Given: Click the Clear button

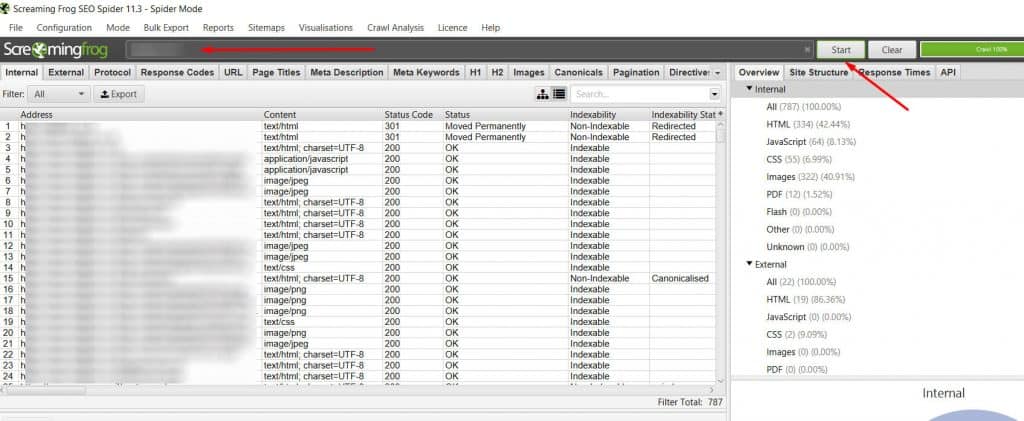Looking at the screenshot, I should [x=891, y=50].
